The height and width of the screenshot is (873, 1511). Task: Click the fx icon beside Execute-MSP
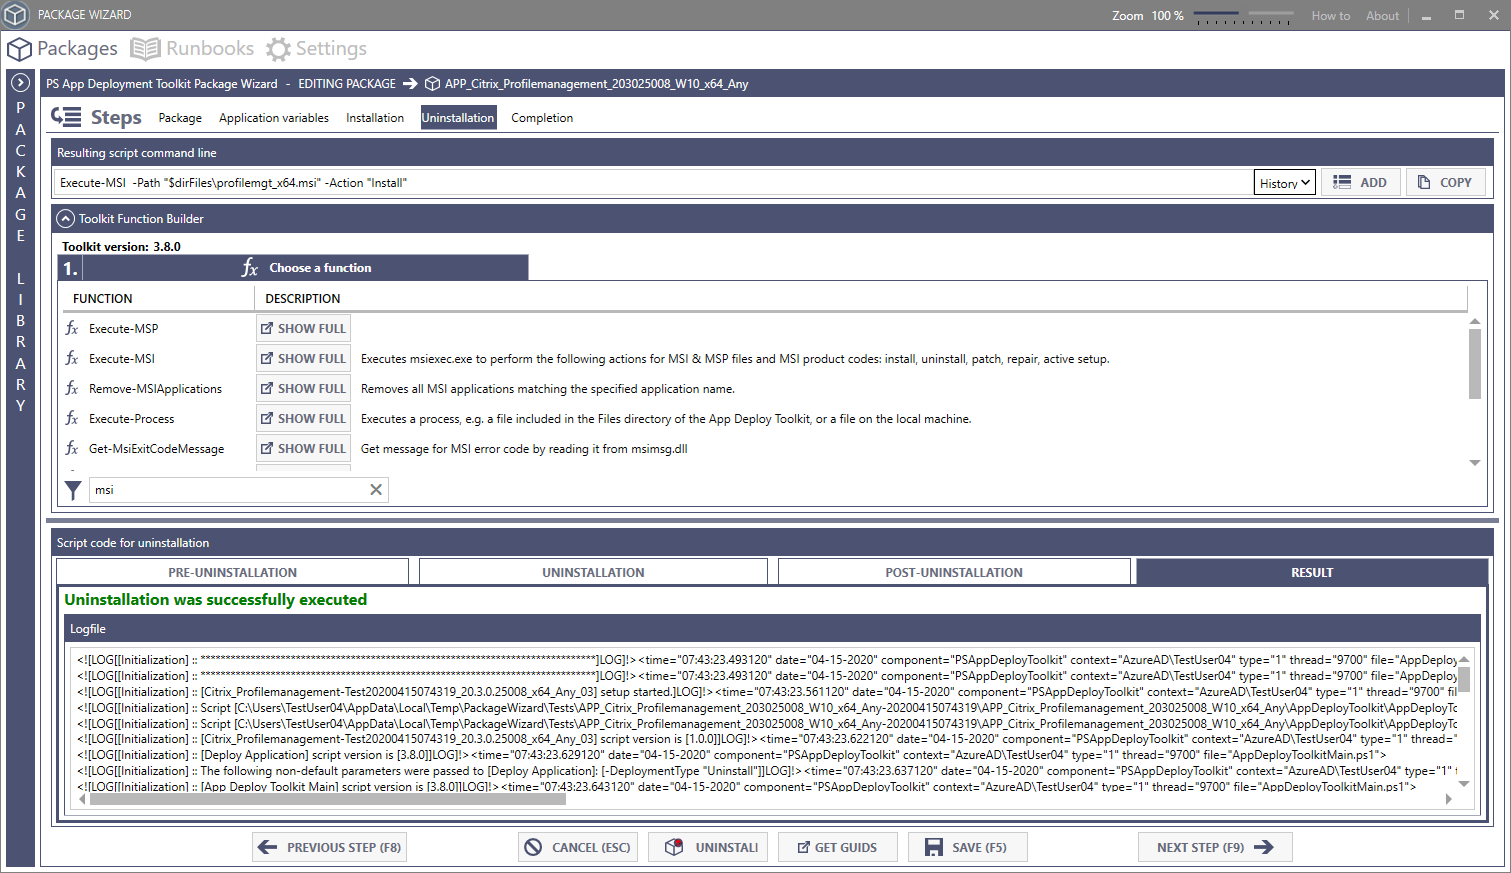click(x=72, y=328)
